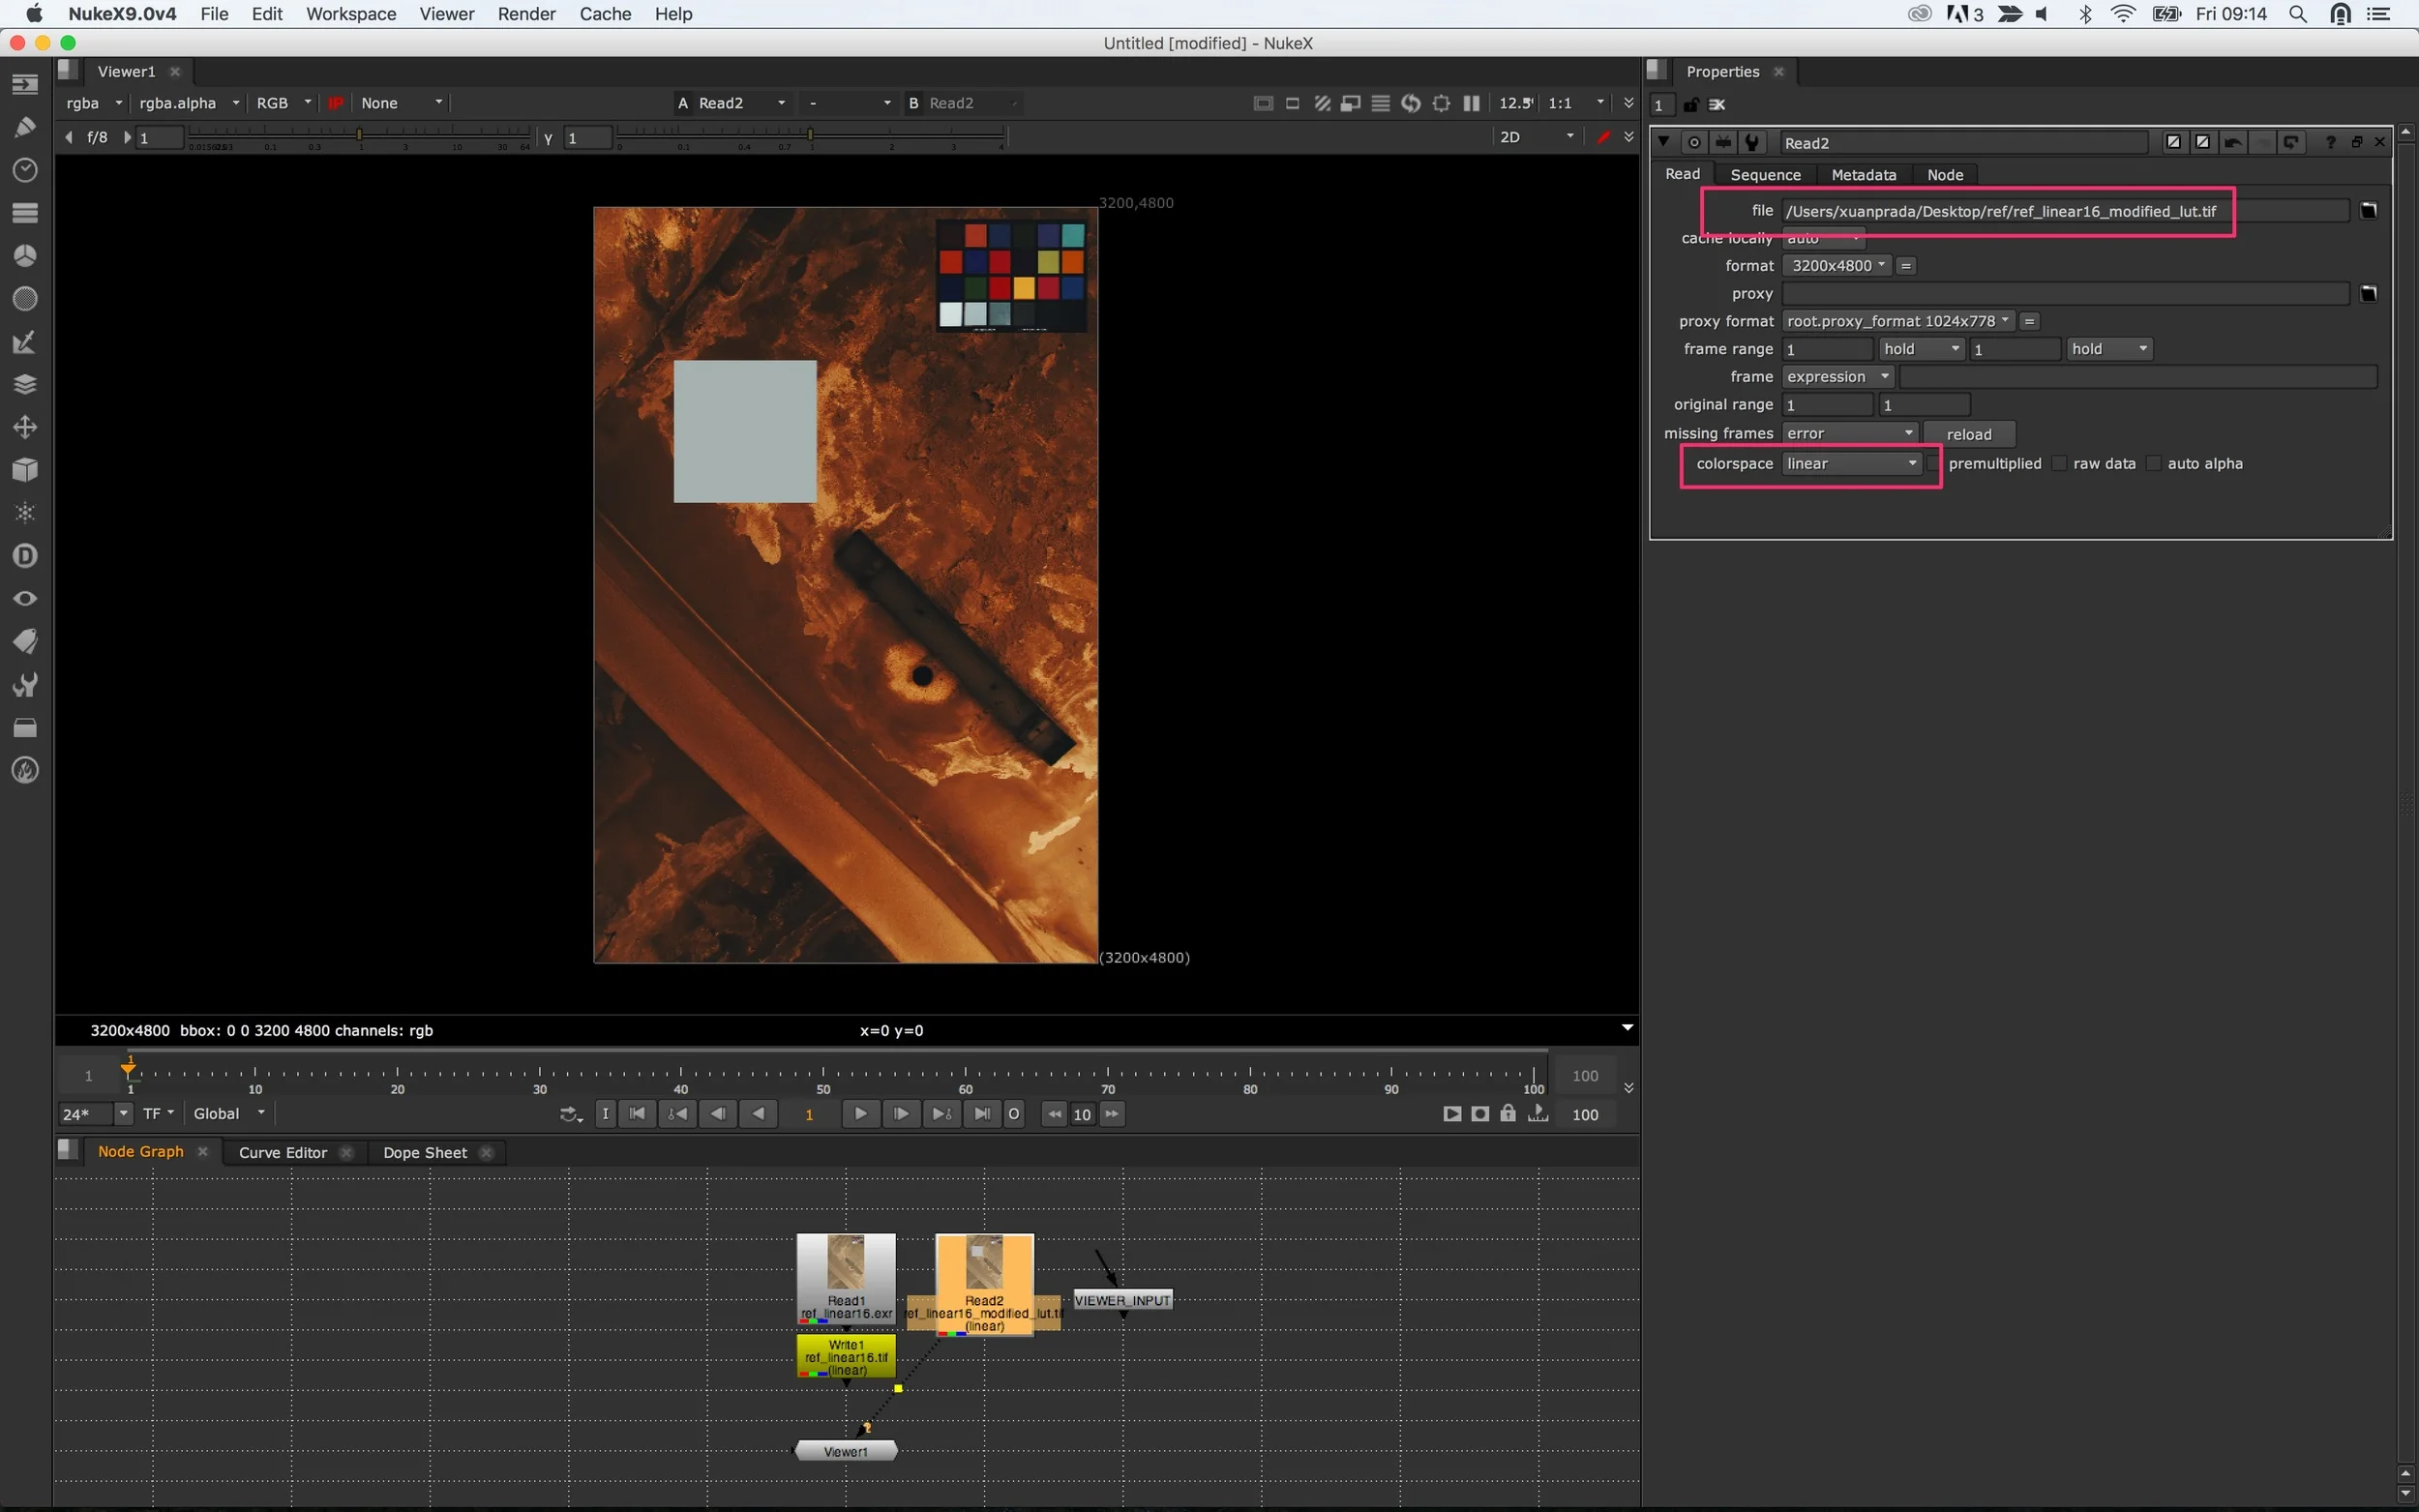Enable the auto alpha checkbox

point(2154,463)
